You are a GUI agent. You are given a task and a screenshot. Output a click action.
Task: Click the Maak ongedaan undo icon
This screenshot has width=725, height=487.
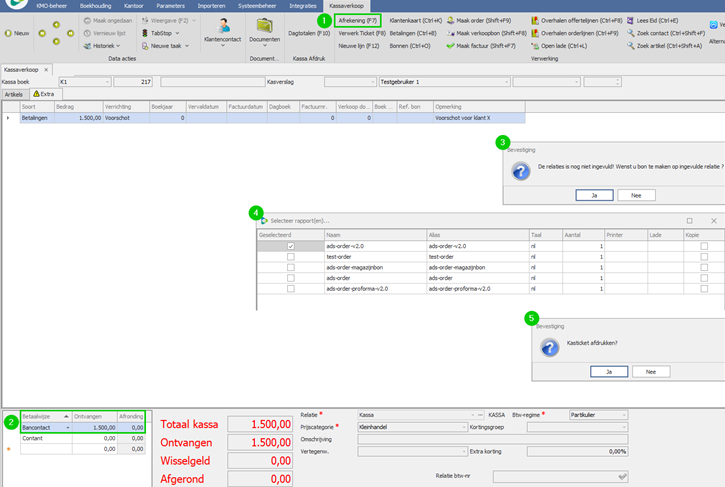click(x=87, y=21)
